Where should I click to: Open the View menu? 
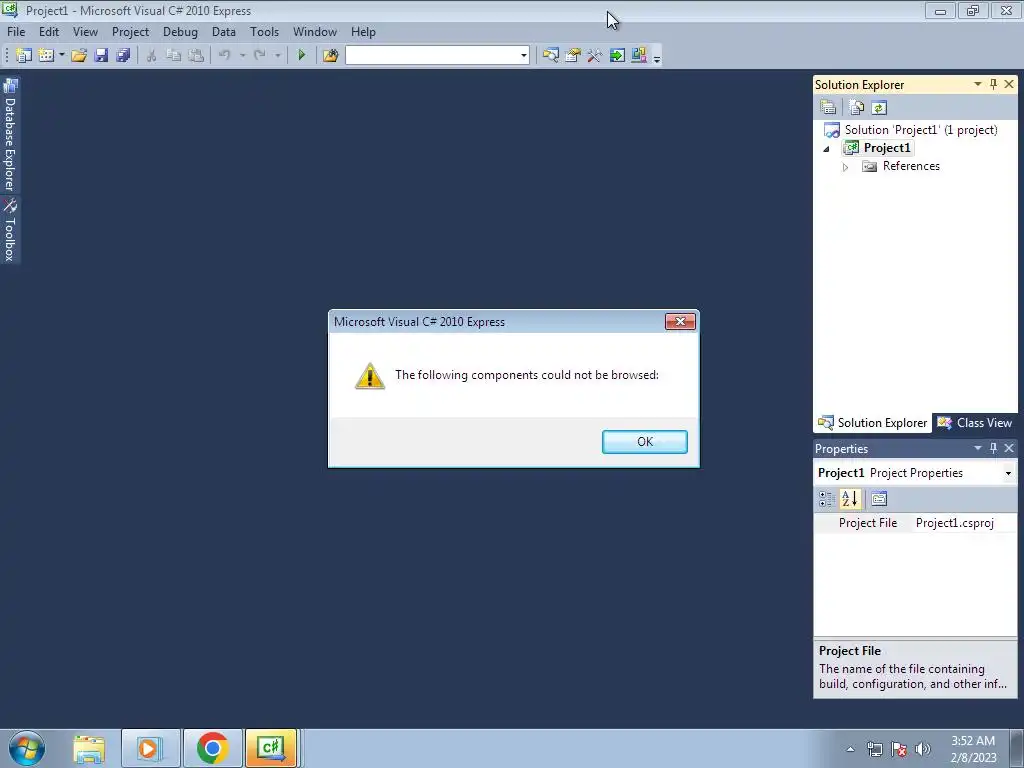(86, 32)
